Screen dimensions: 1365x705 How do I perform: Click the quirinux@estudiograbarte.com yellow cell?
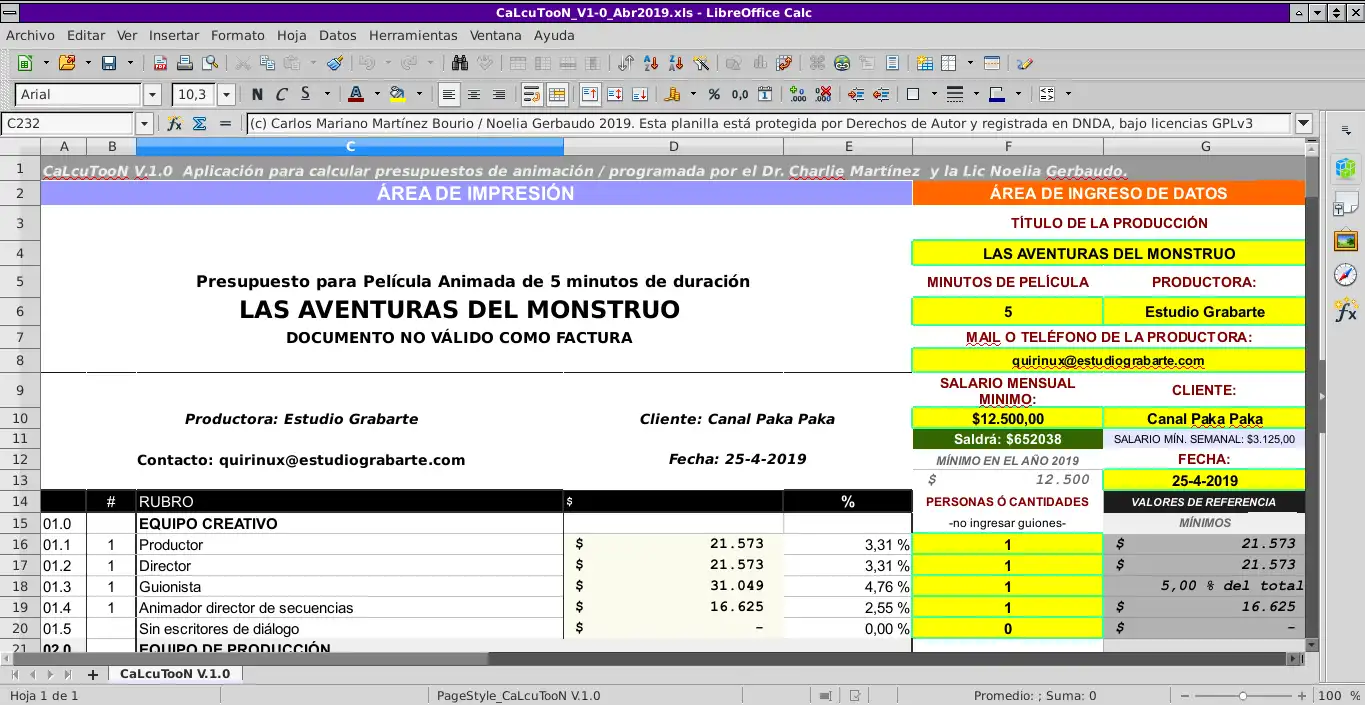click(x=1108, y=360)
